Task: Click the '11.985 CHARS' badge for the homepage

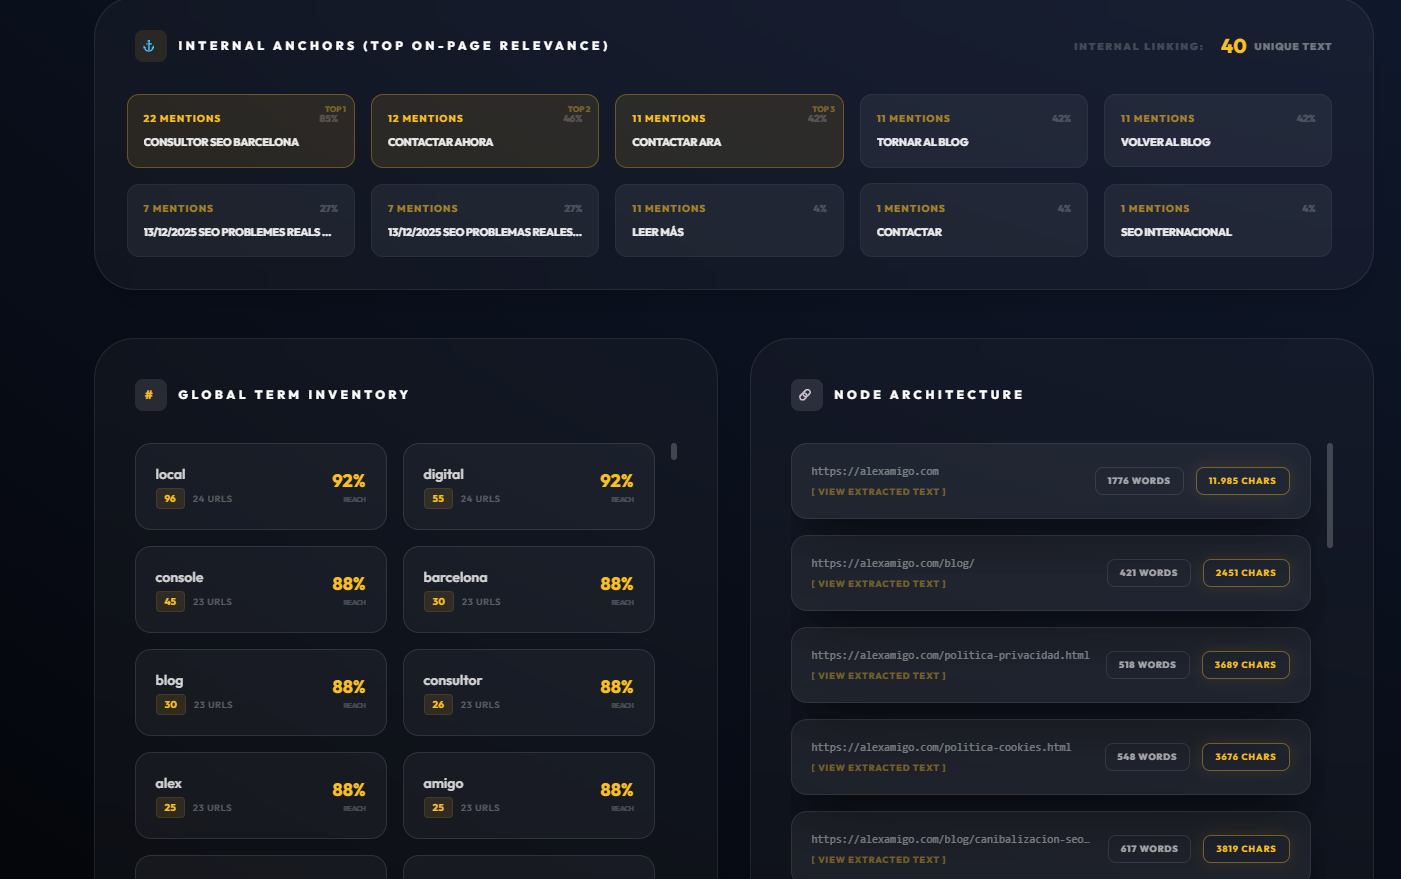Action: coord(1242,480)
